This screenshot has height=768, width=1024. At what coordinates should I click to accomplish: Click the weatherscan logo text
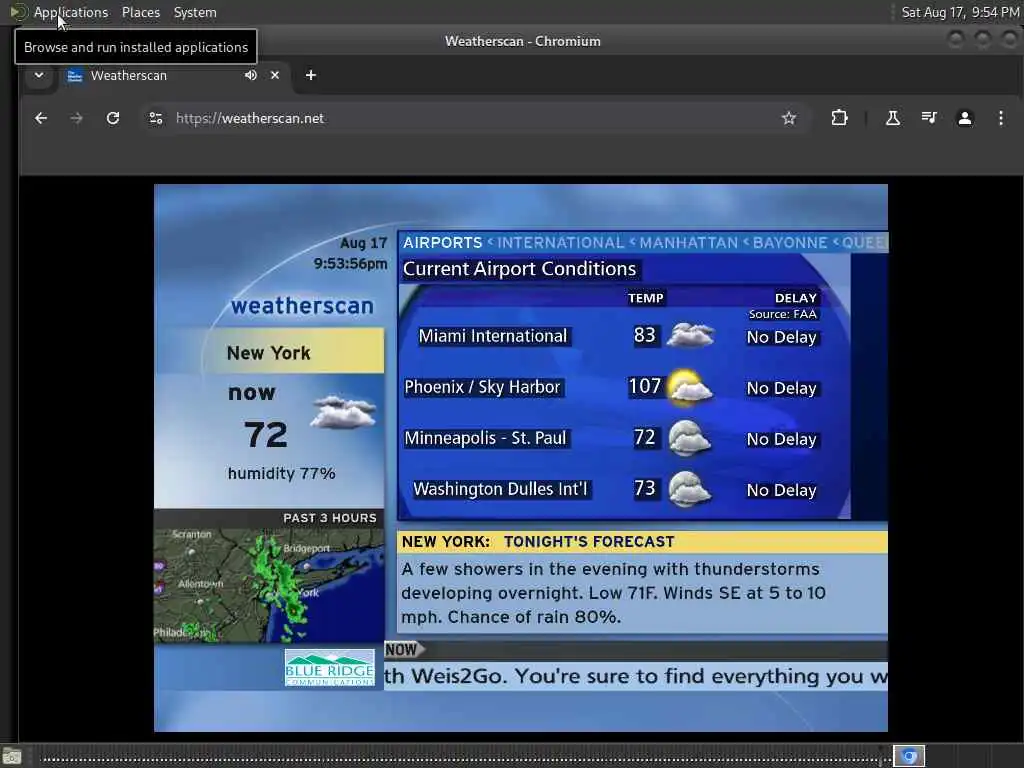[302, 306]
